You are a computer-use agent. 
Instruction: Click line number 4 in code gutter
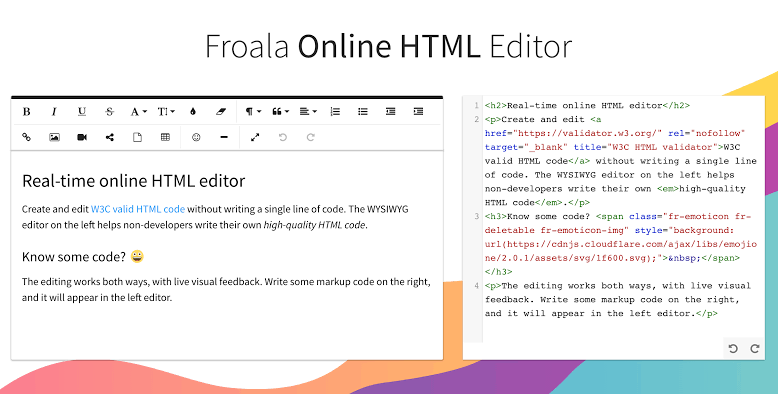click(476, 286)
